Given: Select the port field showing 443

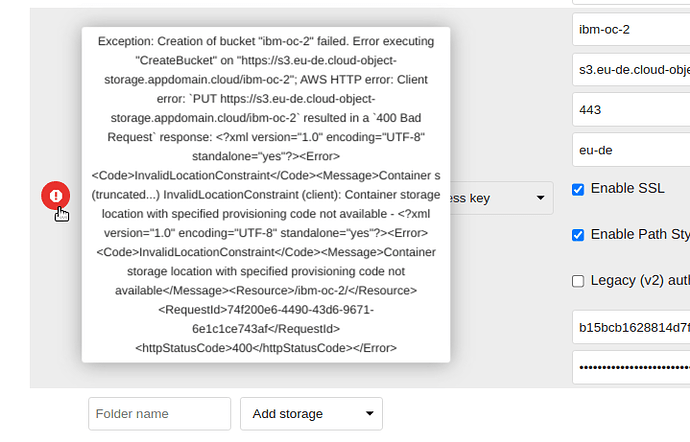Looking at the screenshot, I should coord(631,110).
